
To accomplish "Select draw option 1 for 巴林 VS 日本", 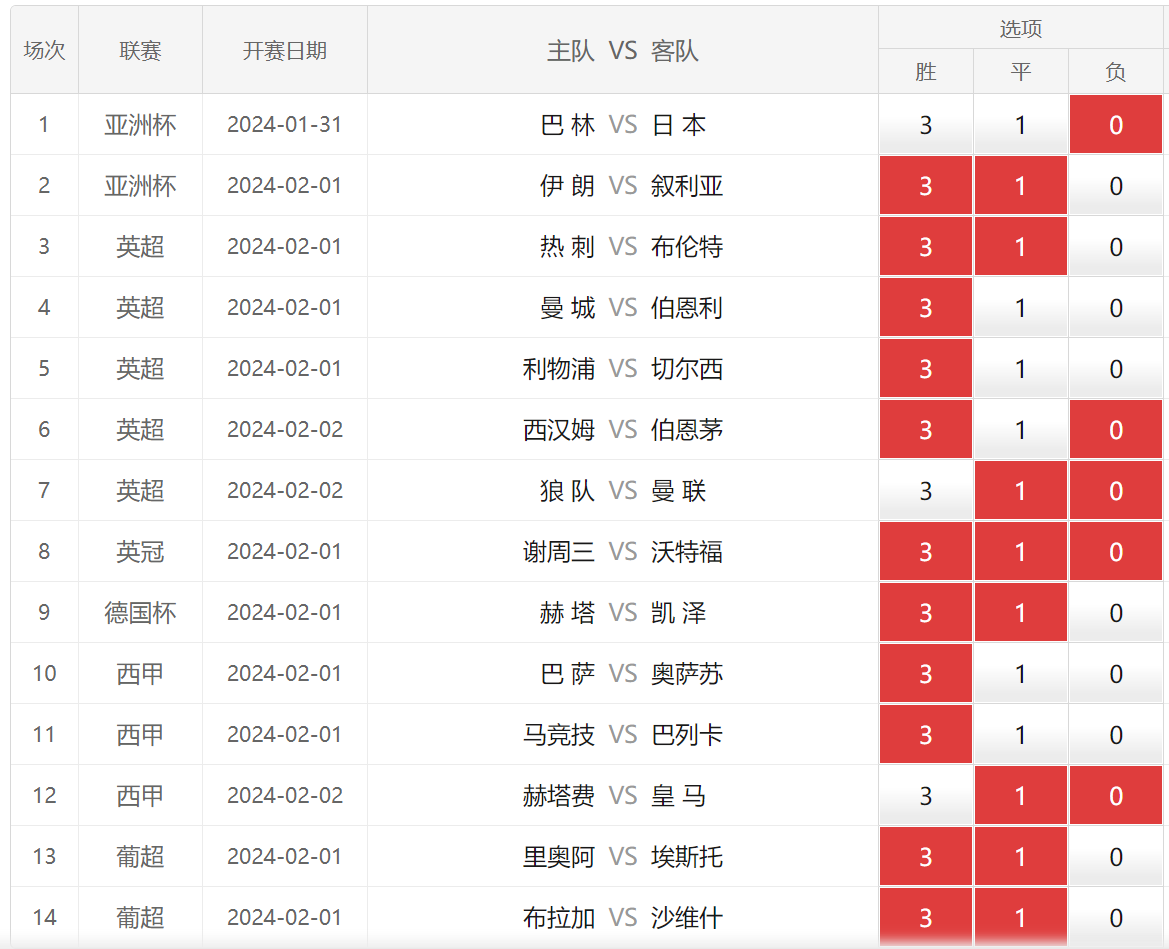I will click(x=1021, y=124).
